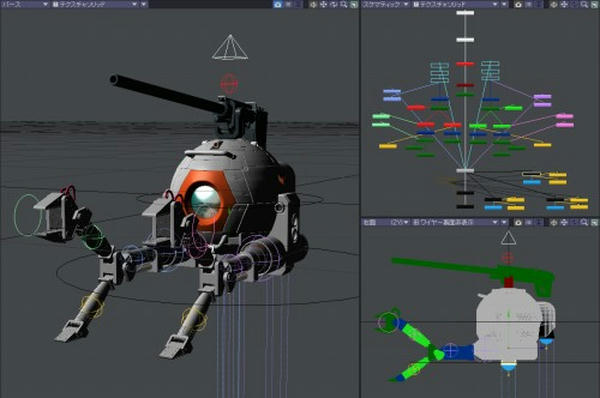Toggle the eye icon in the schematic viewport header

pyautogui.click(x=518, y=4)
